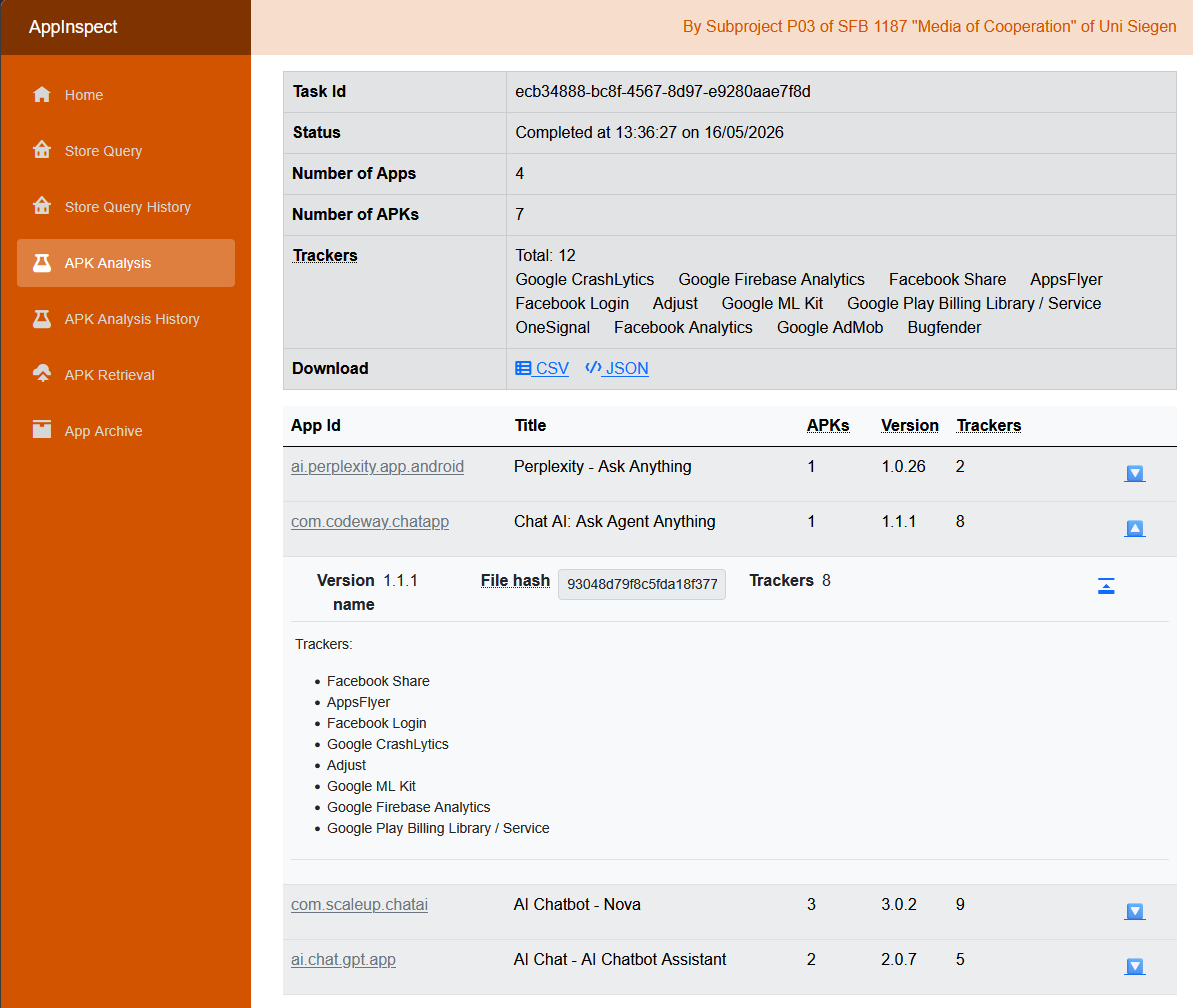The image size is (1193, 1008).
Task: Click the APK Retrieval cloud icon
Action: pyautogui.click(x=42, y=374)
